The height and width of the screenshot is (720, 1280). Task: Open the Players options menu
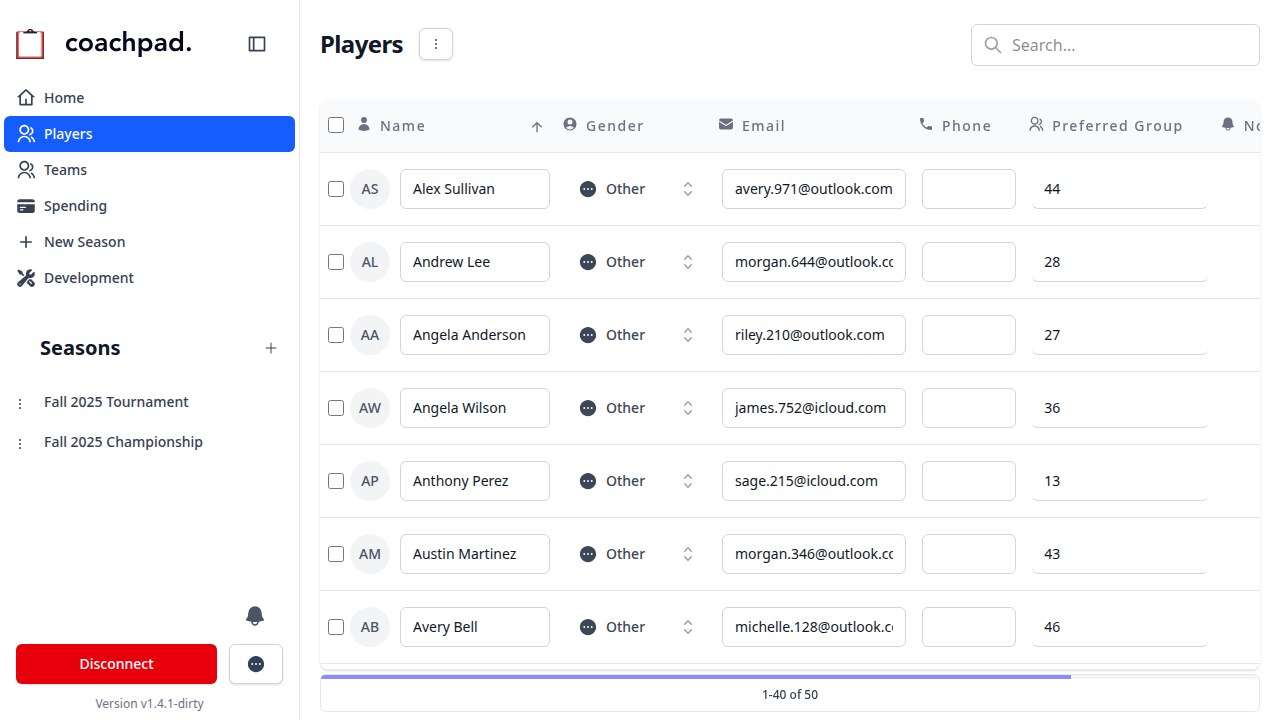click(435, 44)
